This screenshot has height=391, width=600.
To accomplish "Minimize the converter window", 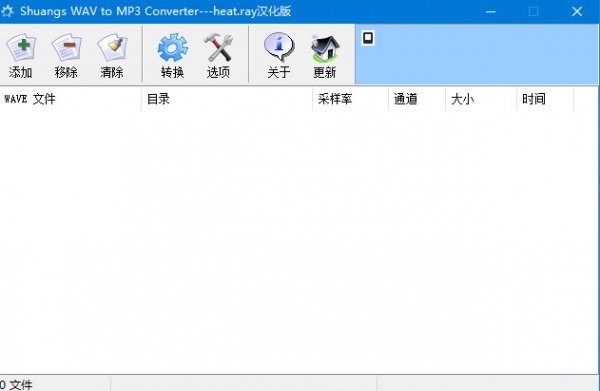I will click(x=491, y=11).
